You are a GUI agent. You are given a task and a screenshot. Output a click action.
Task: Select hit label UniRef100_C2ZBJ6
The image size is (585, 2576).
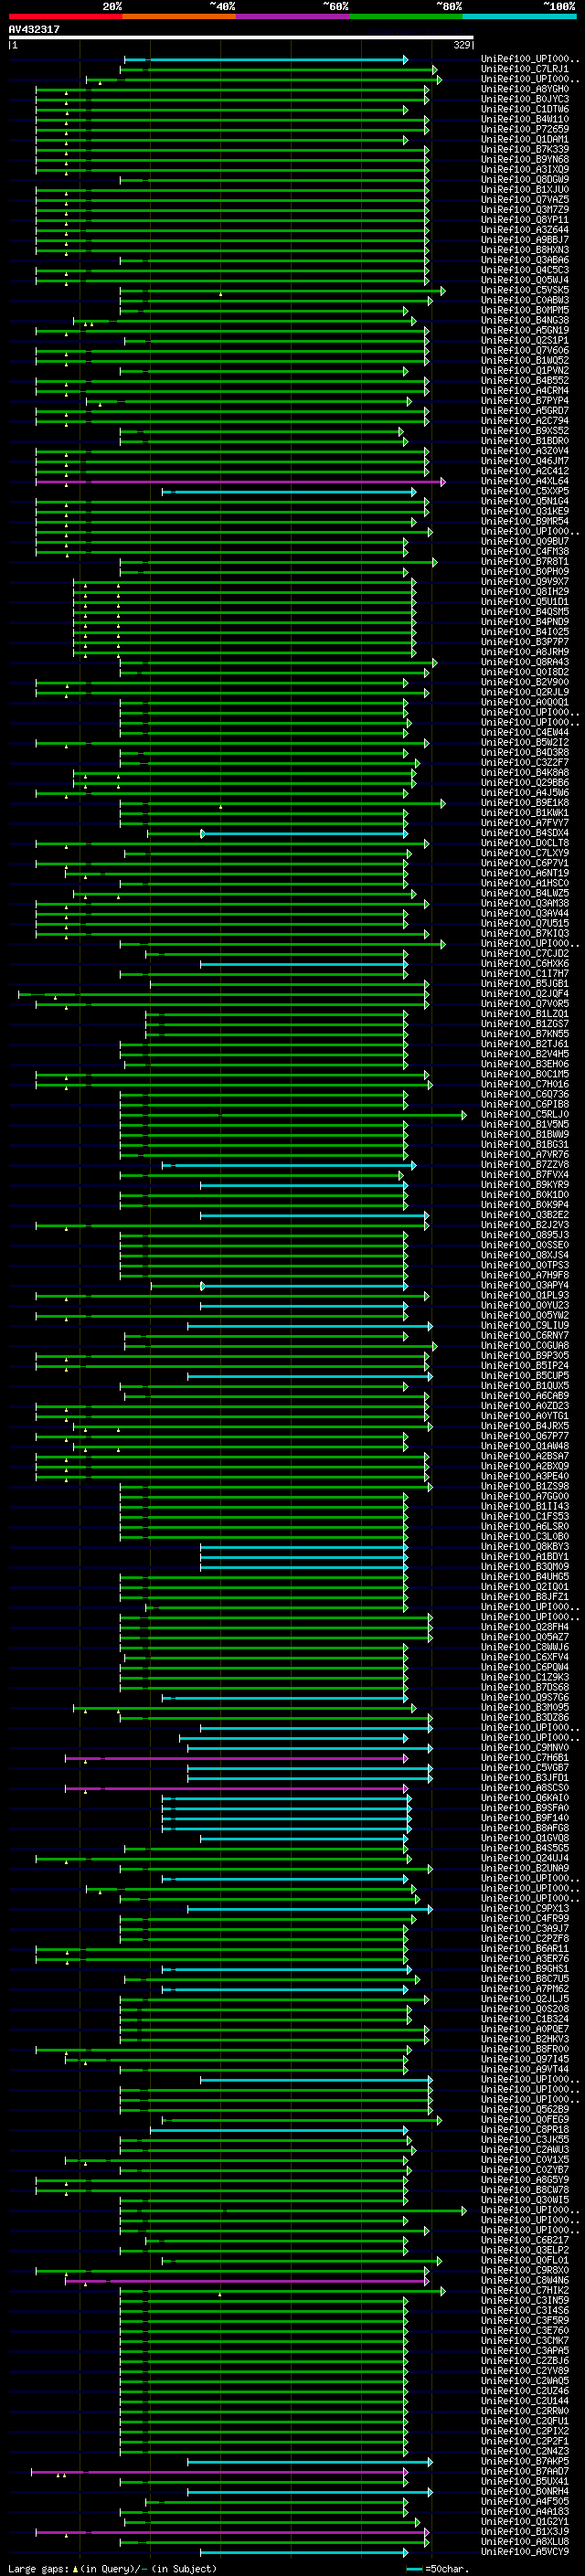(x=525, y=2361)
